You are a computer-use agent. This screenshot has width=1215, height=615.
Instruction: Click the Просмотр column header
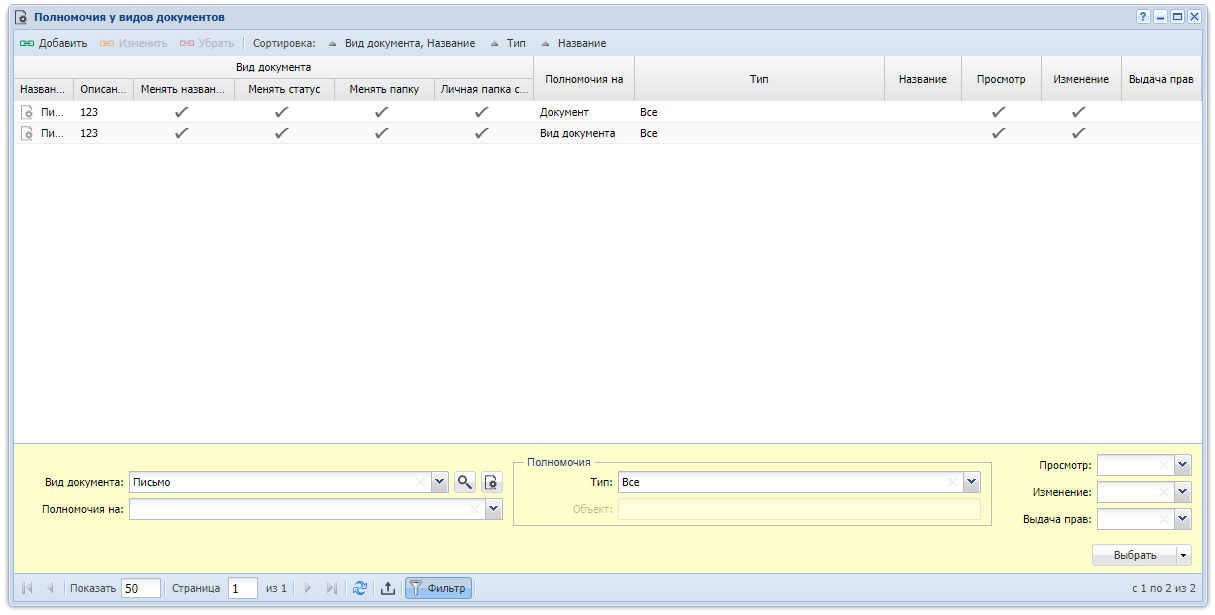1001,79
